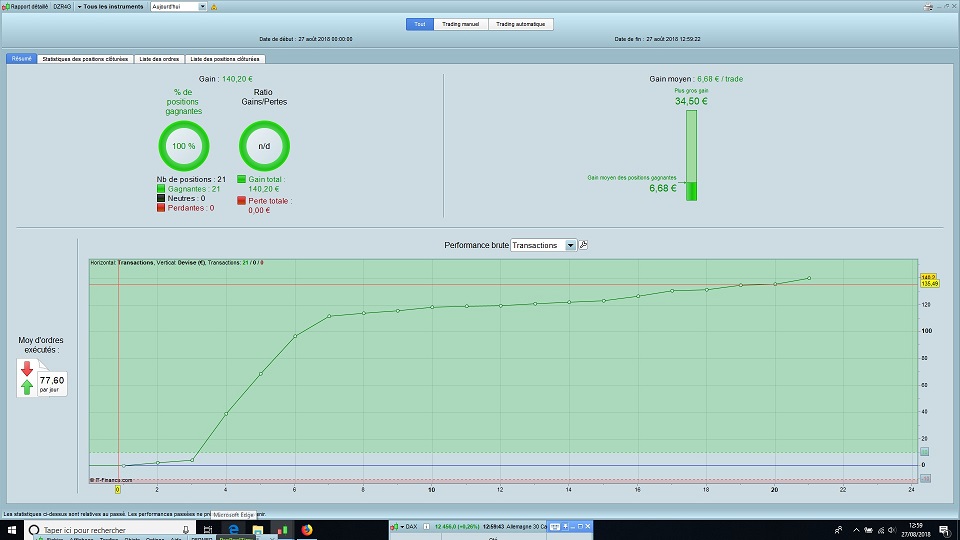Click the print icon in the window title bar
This screenshot has height=540, width=960.
pos(928,7)
